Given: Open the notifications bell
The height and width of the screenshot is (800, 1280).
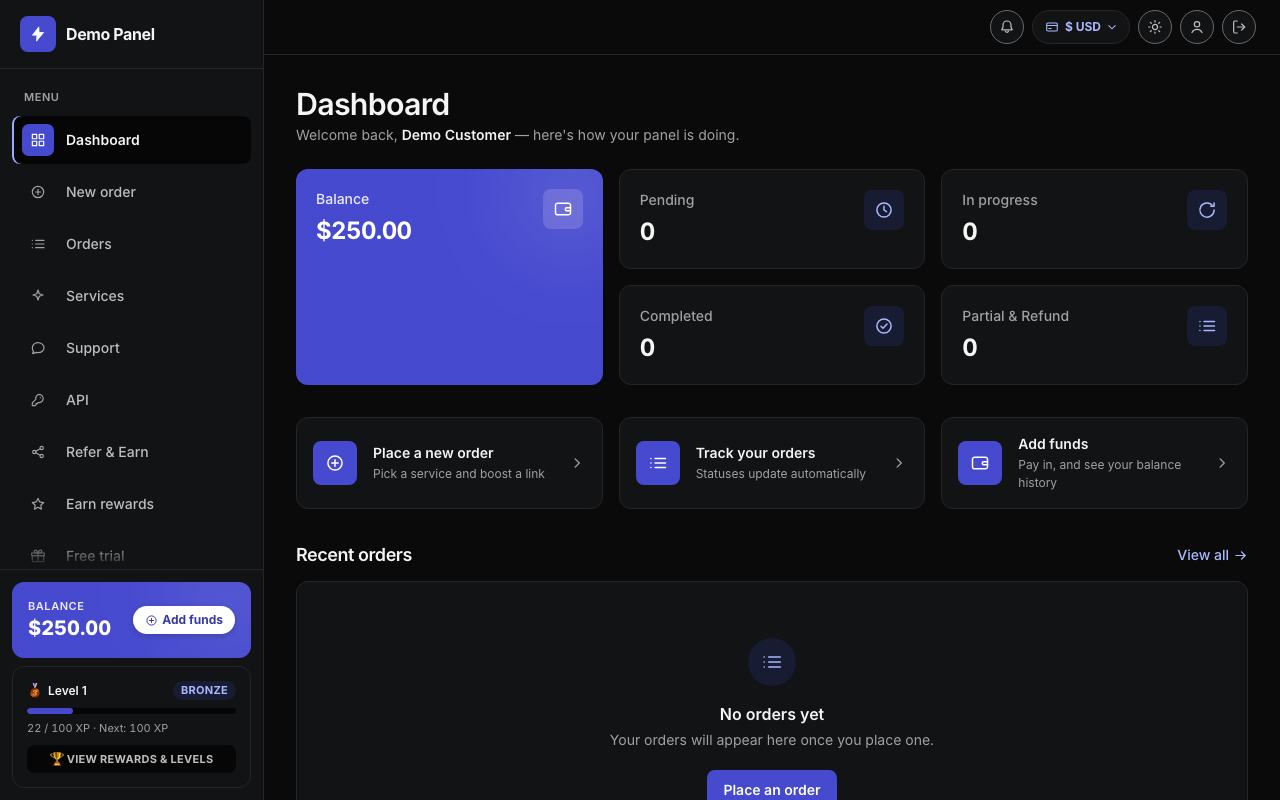Looking at the screenshot, I should [1007, 27].
